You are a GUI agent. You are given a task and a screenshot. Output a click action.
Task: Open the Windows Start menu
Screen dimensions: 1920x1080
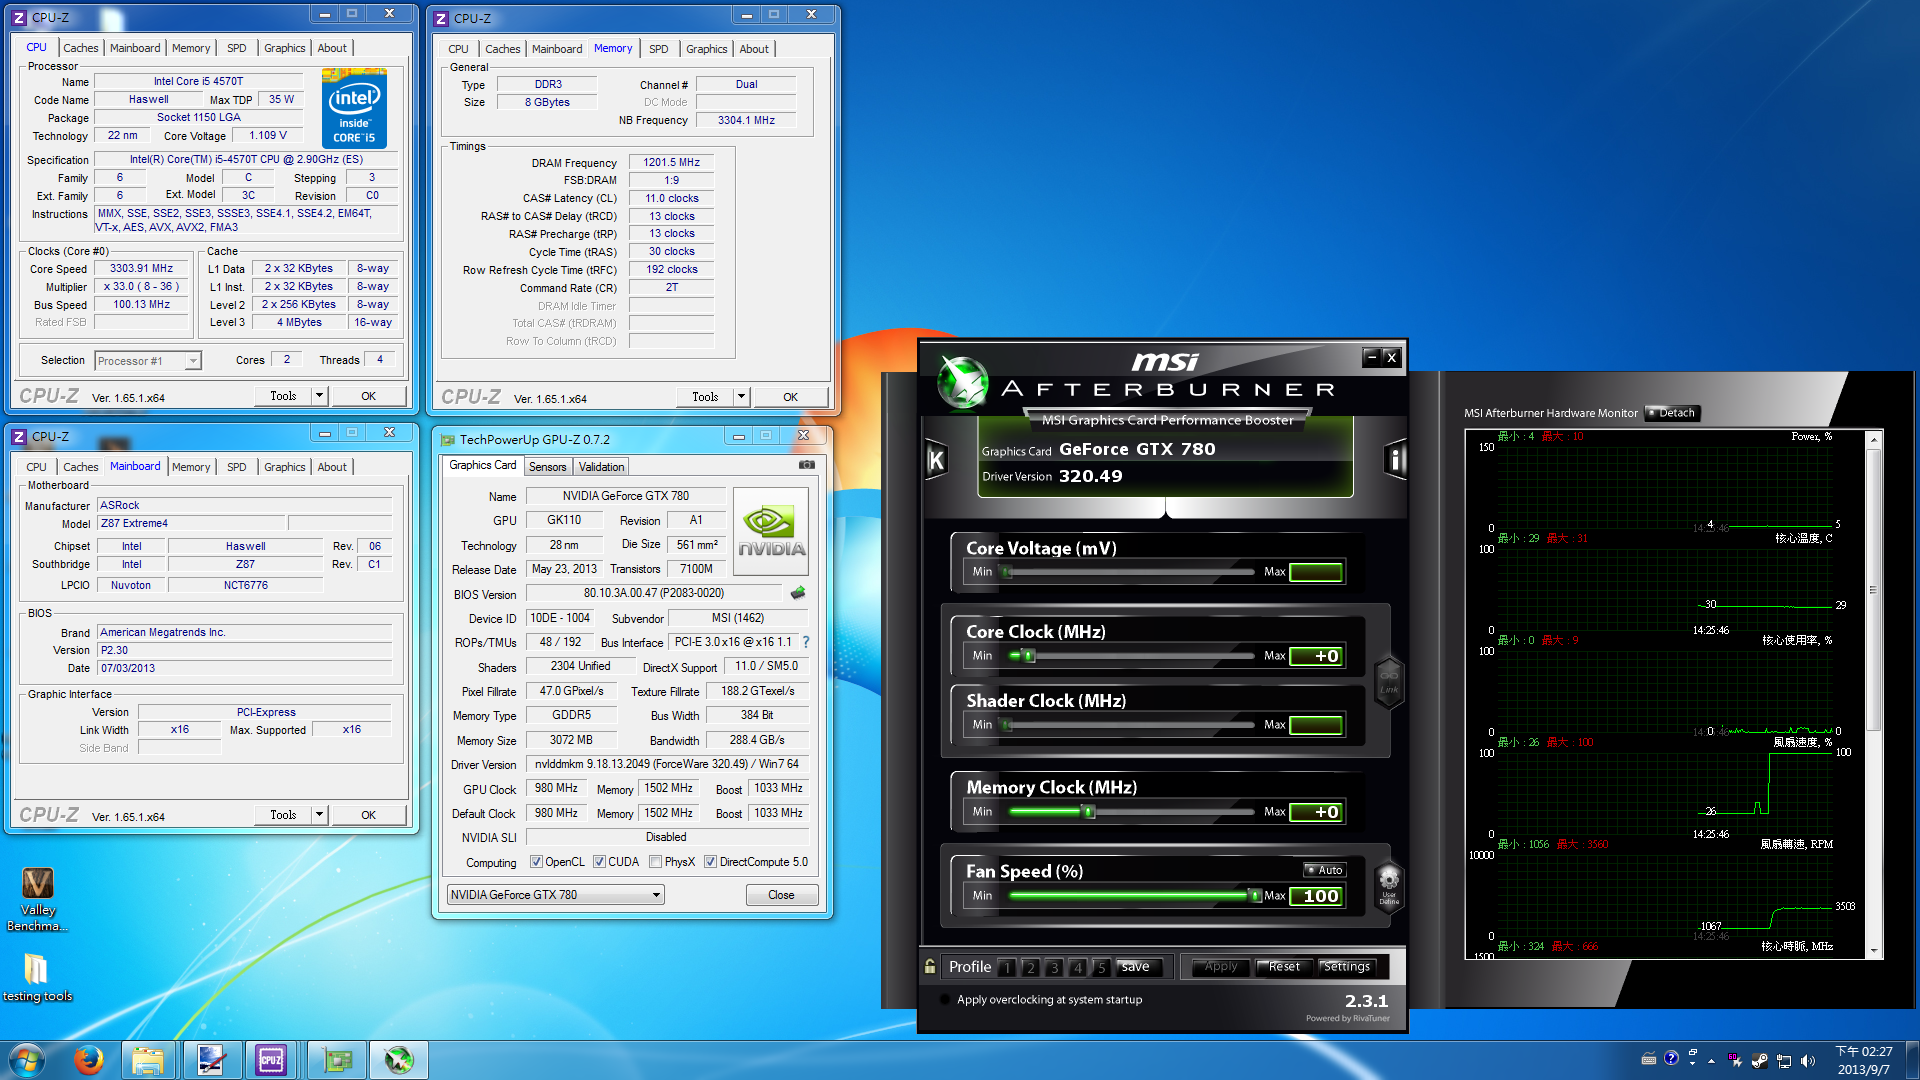[27, 1060]
